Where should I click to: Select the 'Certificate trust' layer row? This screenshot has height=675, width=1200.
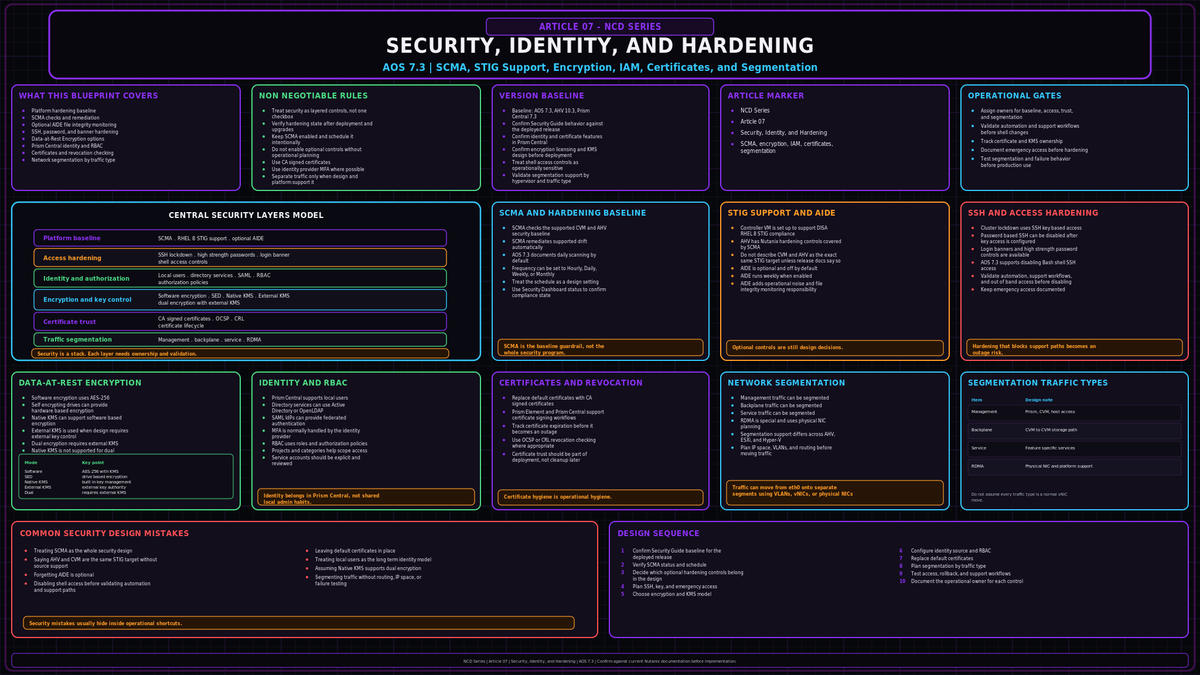[x=240, y=321]
